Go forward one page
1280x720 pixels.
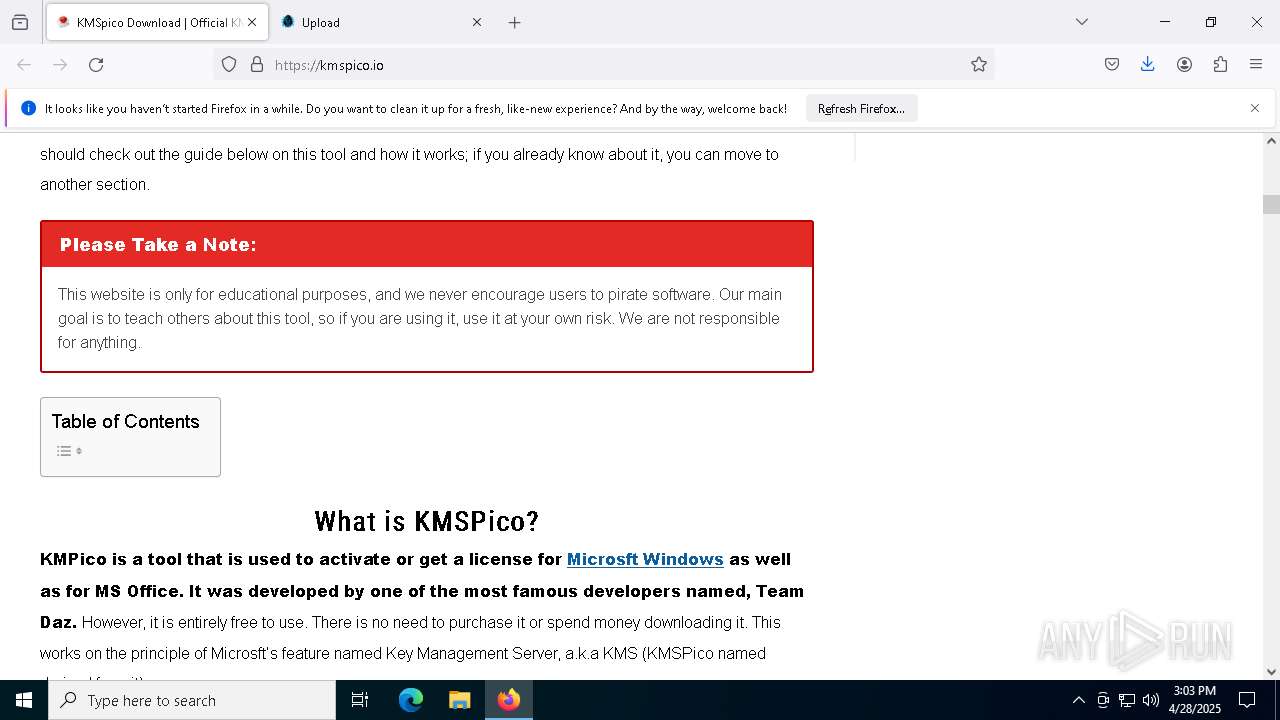60,64
